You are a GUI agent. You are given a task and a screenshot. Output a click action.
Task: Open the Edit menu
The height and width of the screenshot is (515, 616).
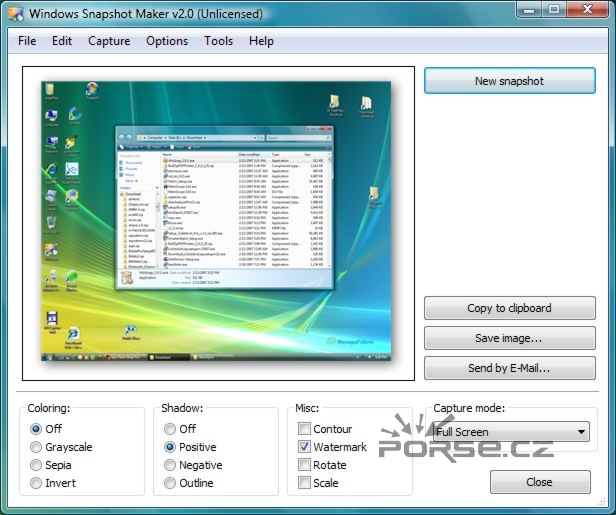pyautogui.click(x=62, y=41)
